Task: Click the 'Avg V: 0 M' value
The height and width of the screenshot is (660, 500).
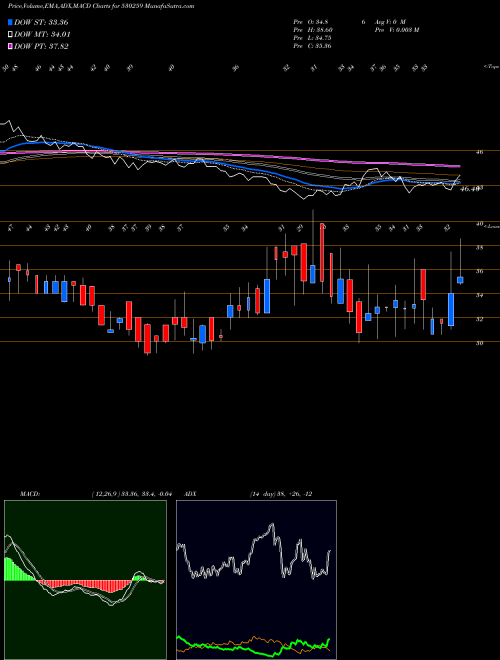Action: click(x=389, y=21)
